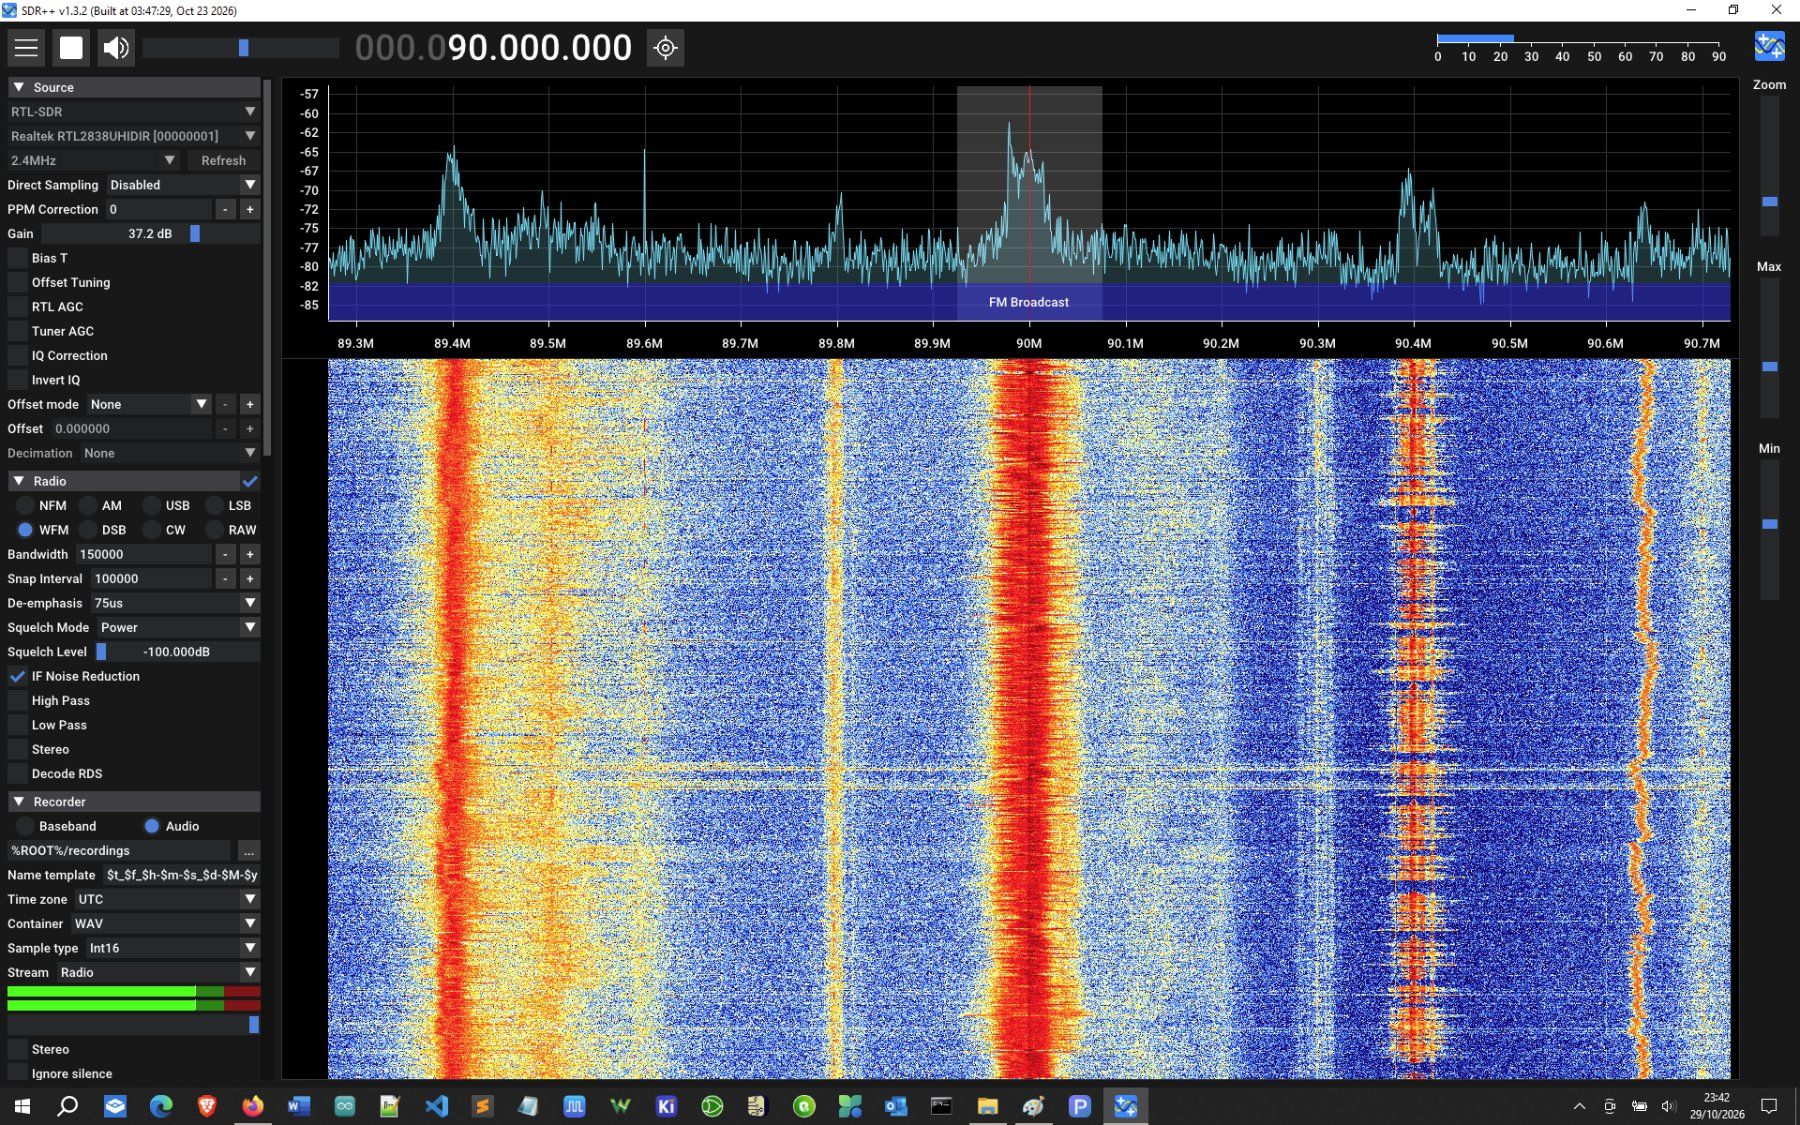The height and width of the screenshot is (1125, 1800).
Task: Adjust the Zoom slider
Action: click(x=1769, y=166)
